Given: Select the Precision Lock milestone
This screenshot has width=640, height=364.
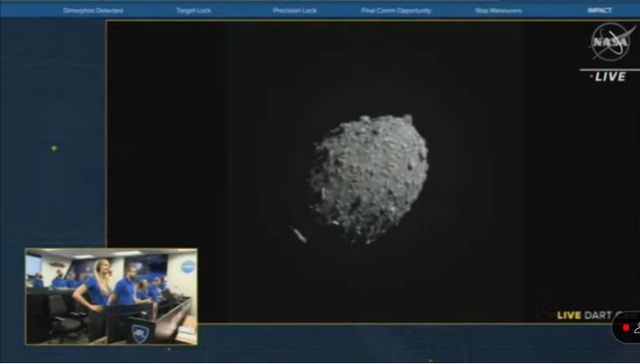Looking at the screenshot, I should click(295, 11).
